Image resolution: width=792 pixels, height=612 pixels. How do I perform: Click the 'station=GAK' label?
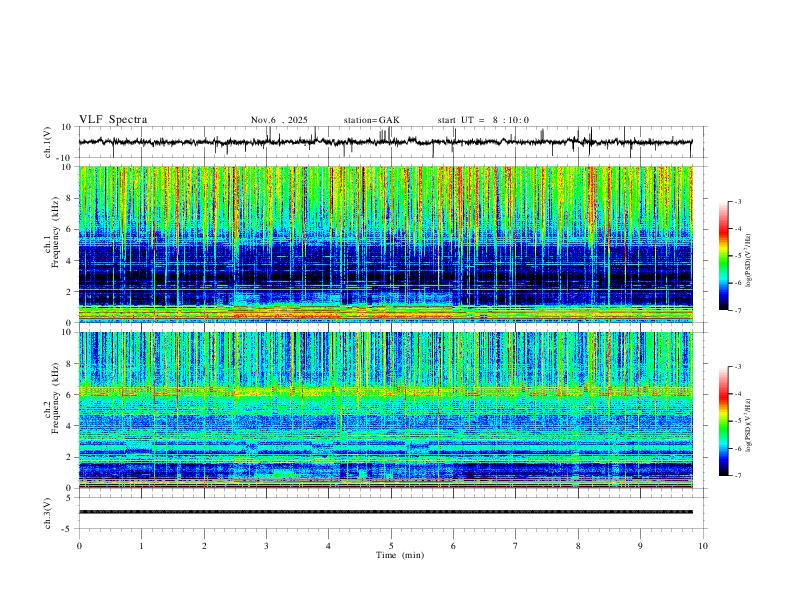pyautogui.click(x=371, y=120)
